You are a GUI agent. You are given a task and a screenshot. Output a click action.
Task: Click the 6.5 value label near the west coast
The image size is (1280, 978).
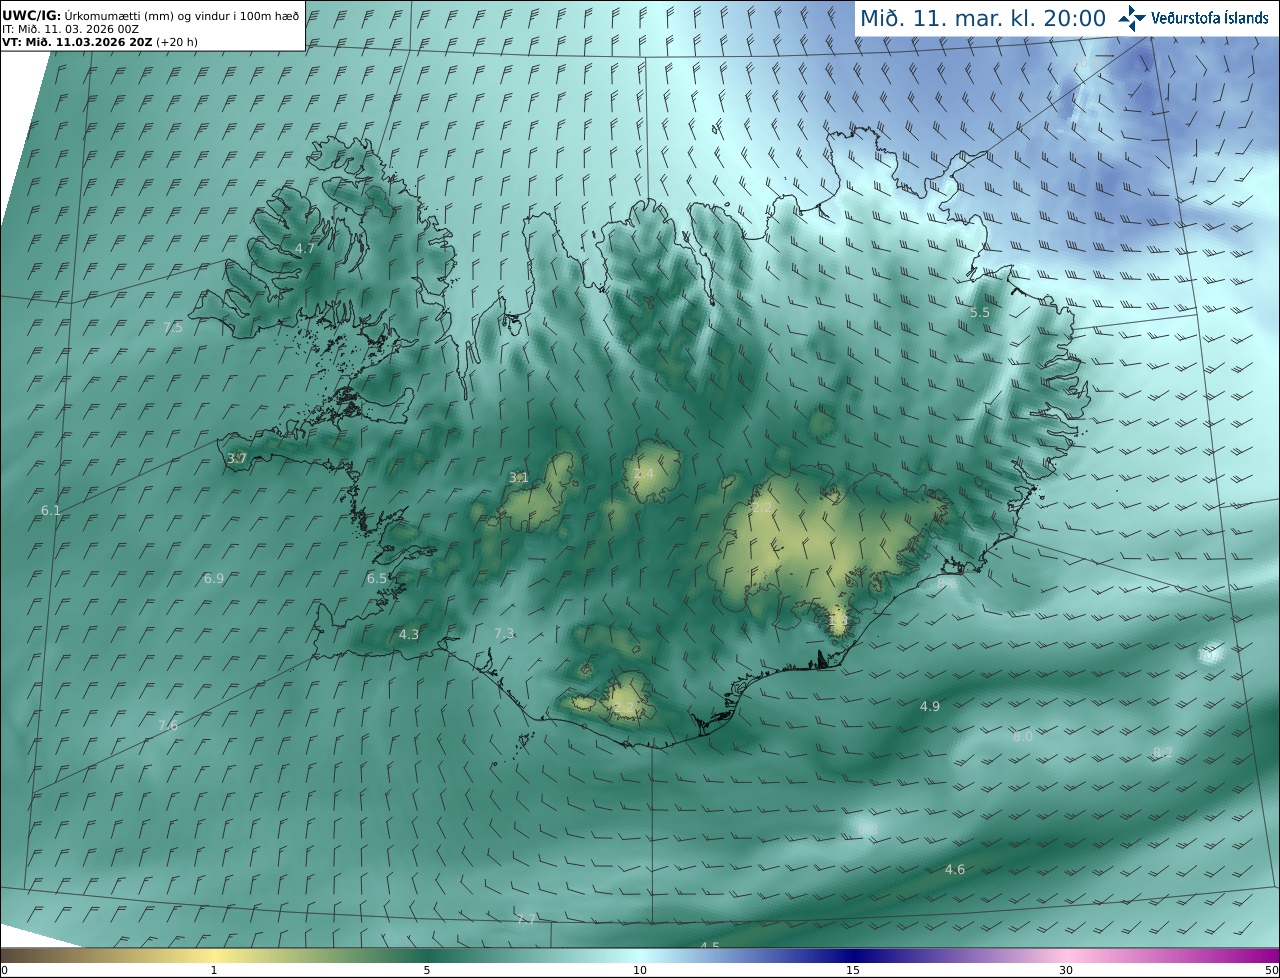(377, 578)
